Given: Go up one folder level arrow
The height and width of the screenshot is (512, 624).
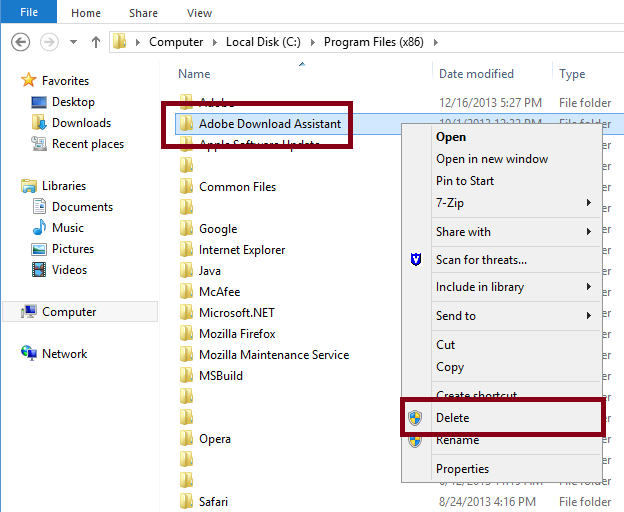Looking at the screenshot, I should [96, 42].
